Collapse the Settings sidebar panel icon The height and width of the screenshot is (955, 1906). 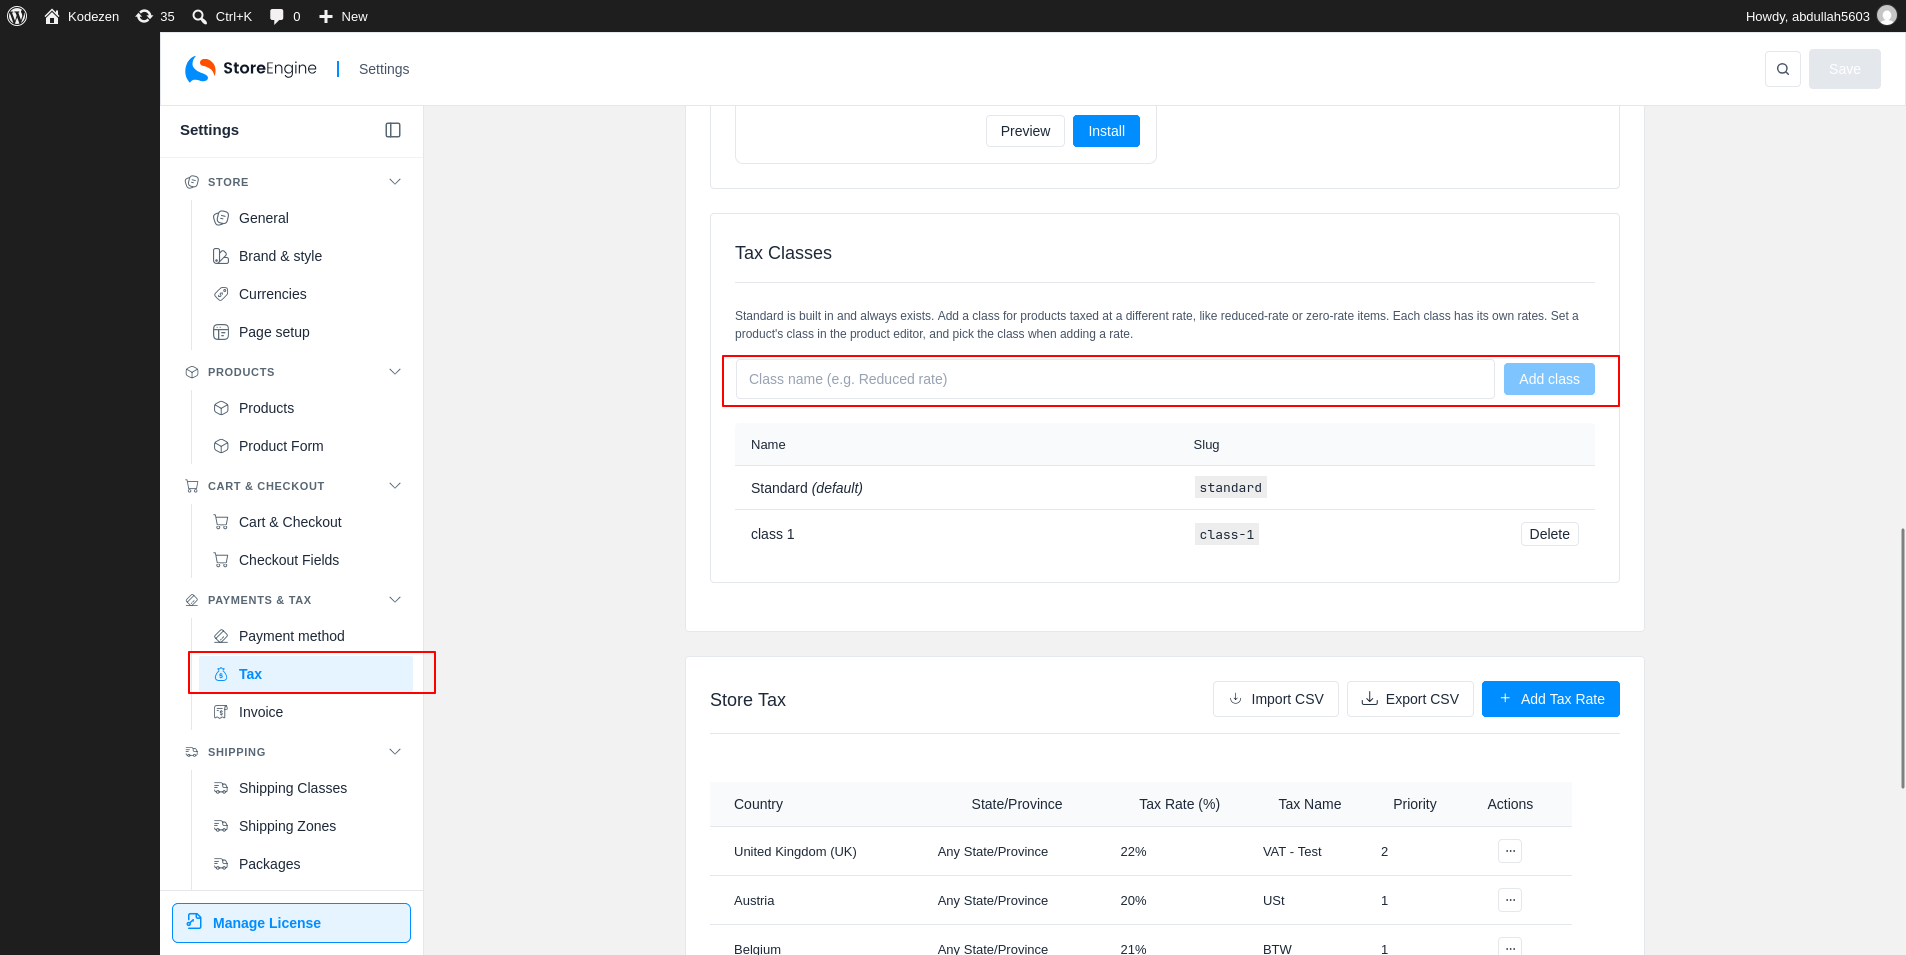point(393,130)
